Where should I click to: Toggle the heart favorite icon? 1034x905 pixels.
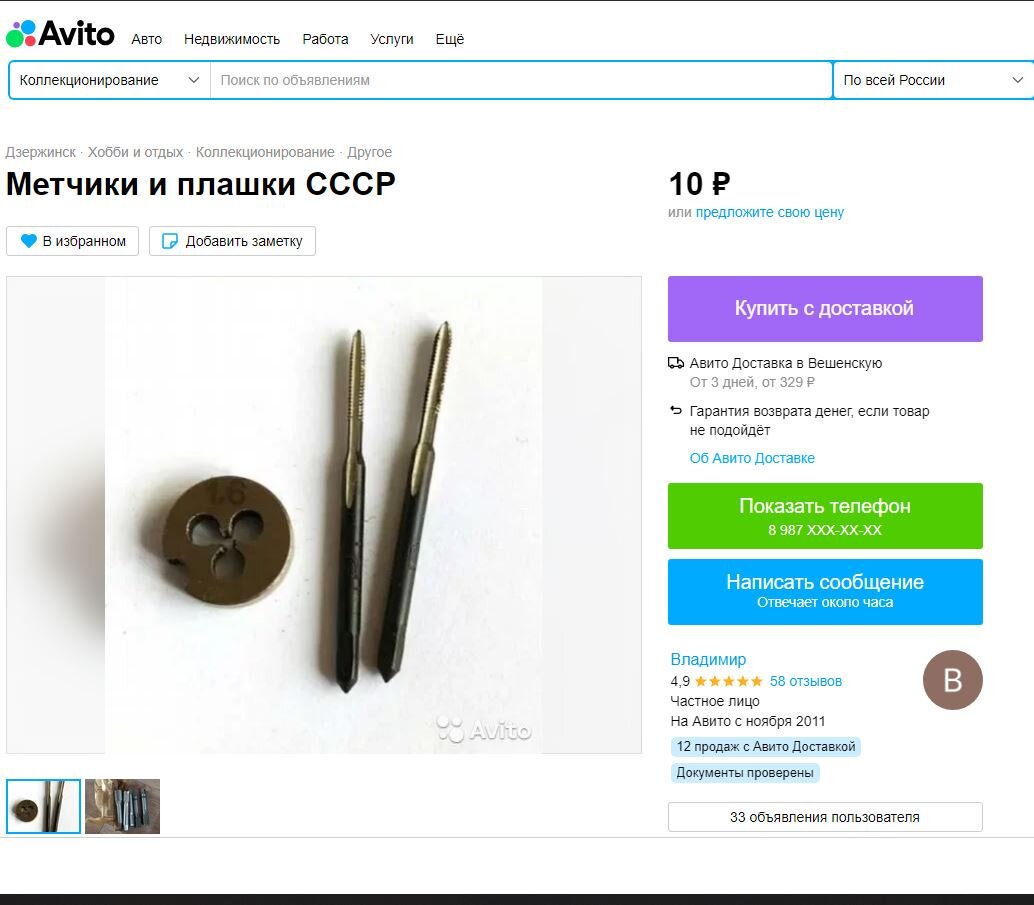(28, 241)
